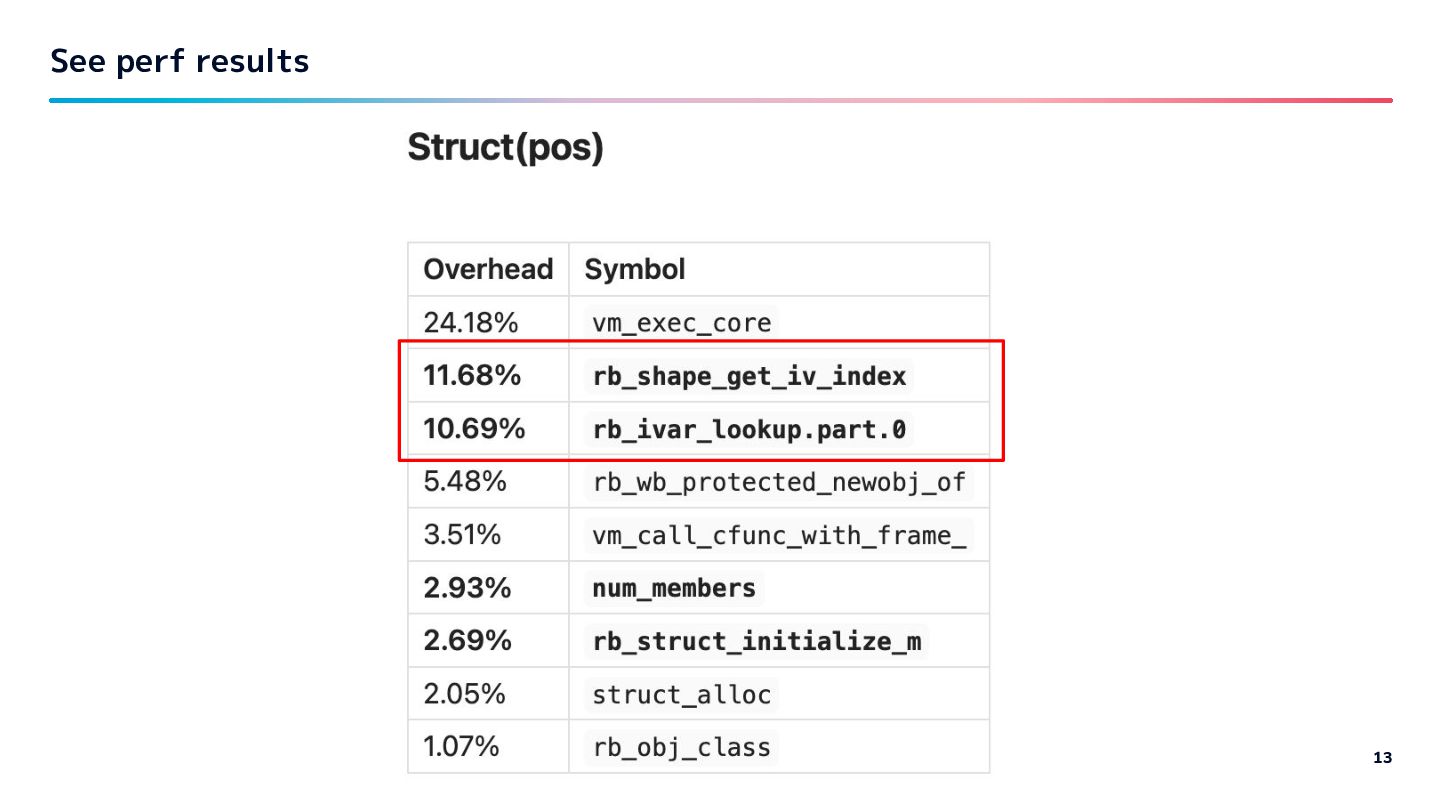Select the vm_call_cfunc_with_frame_ symbol
Screen dimensions: 1440x810
[x=779, y=535]
